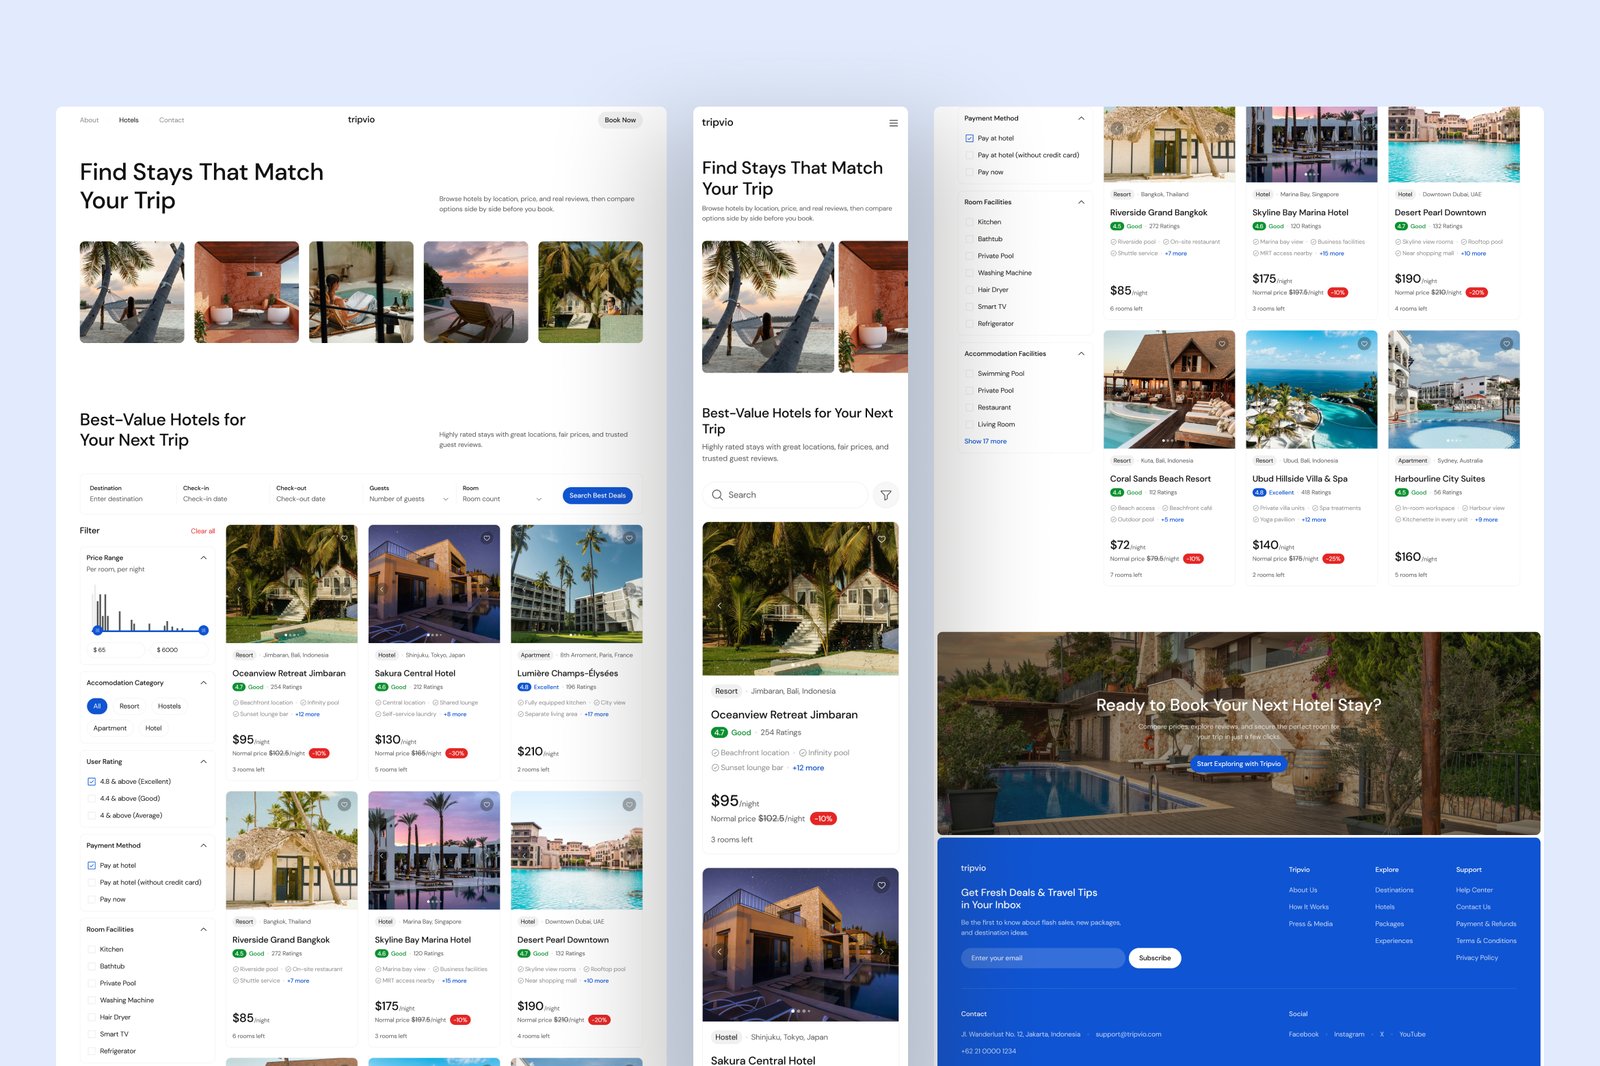Favorite the Oceanview Retreat Jimbaran hotel card
The width and height of the screenshot is (1600, 1066).
pos(345,538)
